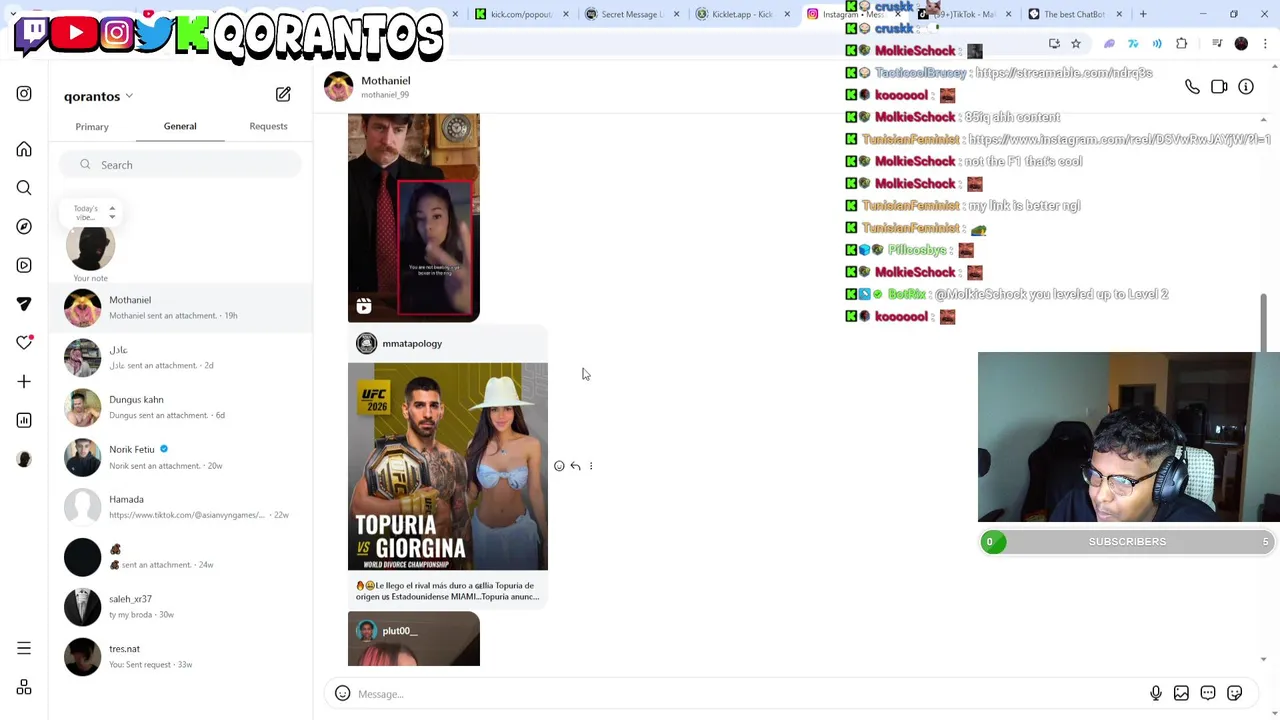Open Chrome extensions puzzle icon
The image size is (1280, 720).
1182,44
